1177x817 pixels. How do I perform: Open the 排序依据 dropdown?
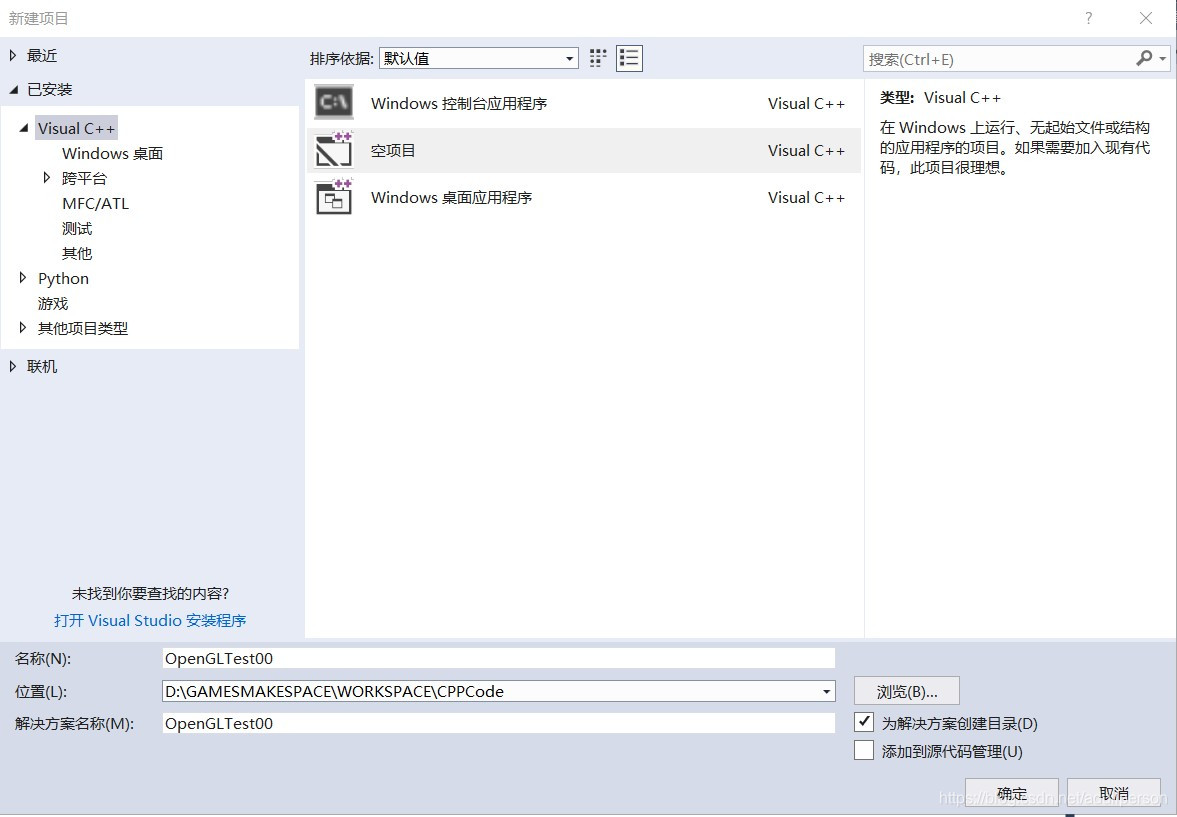478,59
